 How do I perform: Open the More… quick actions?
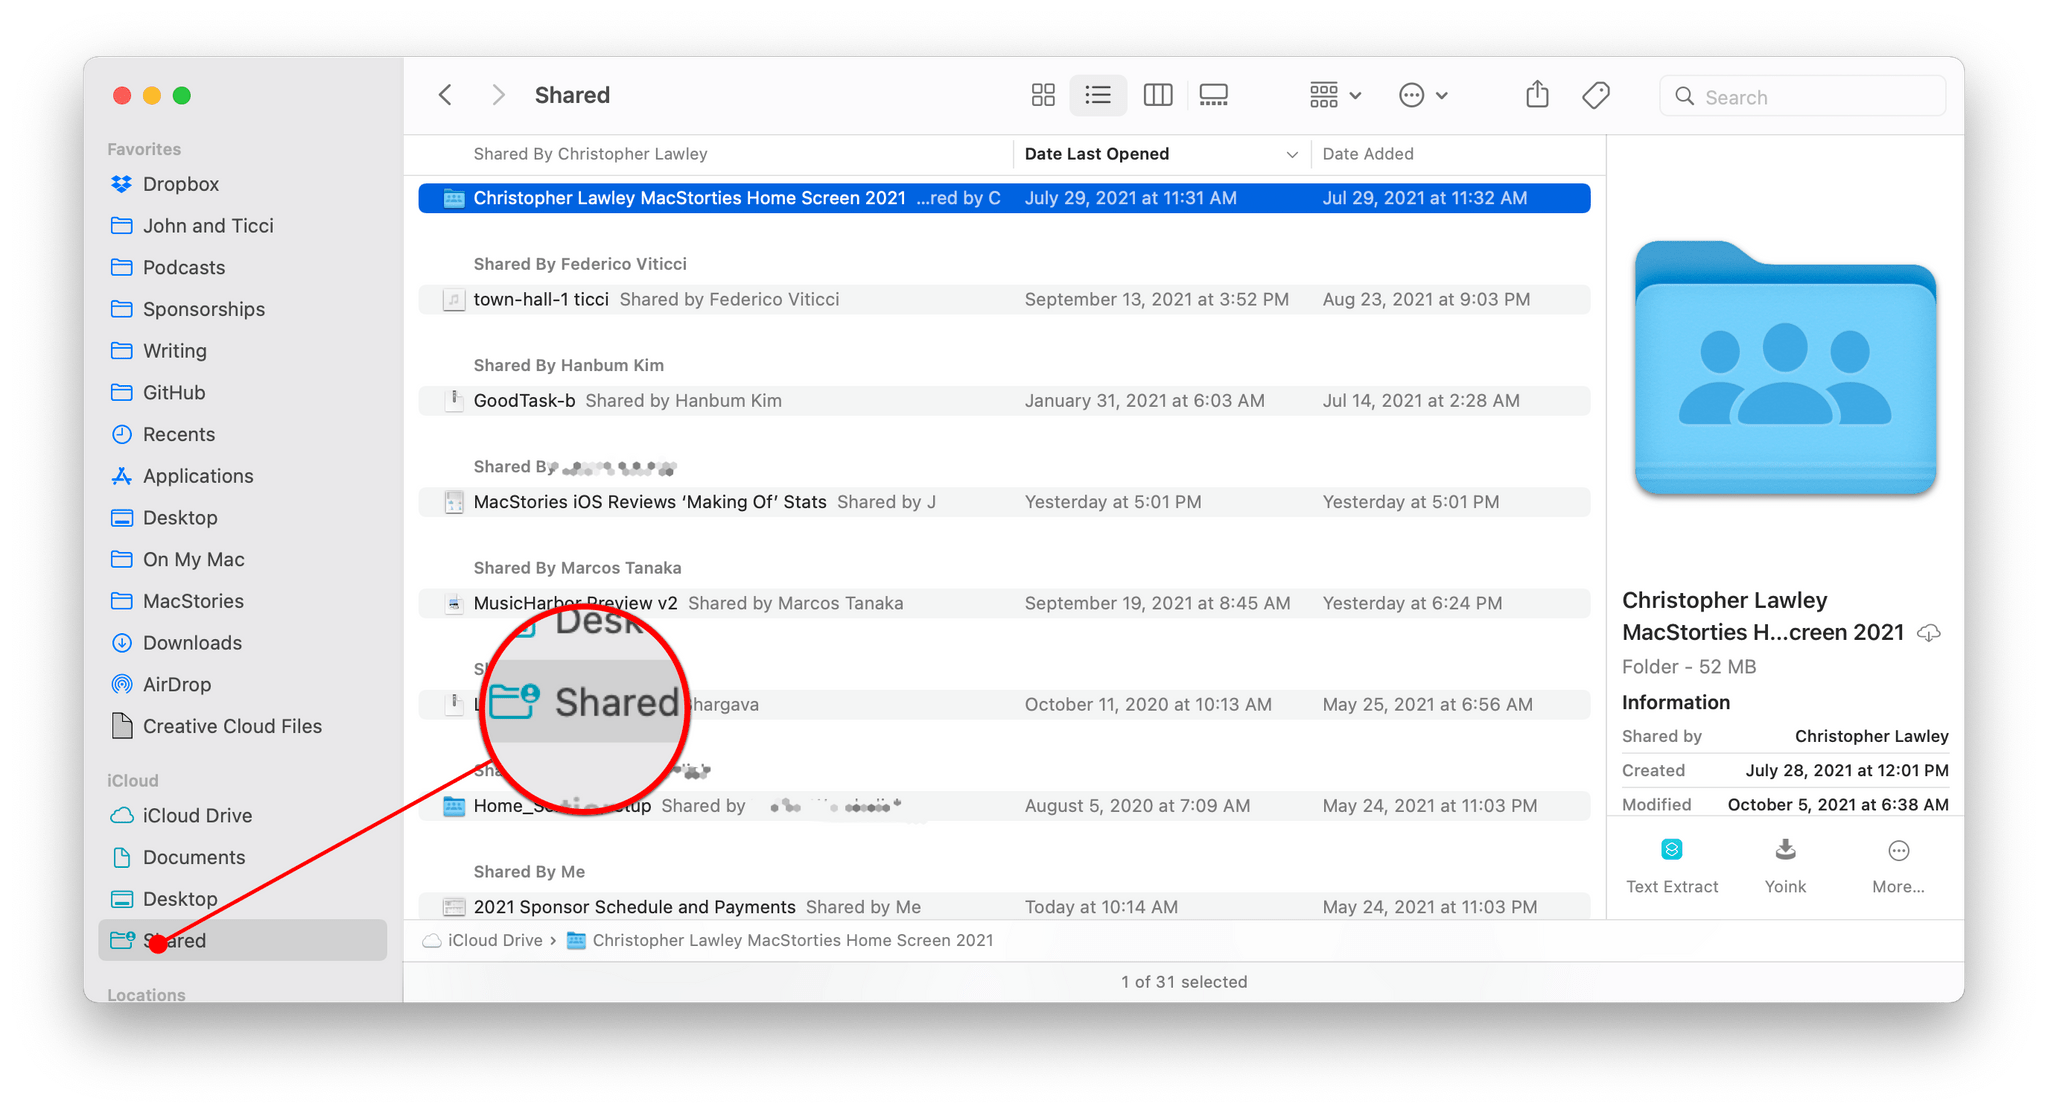tap(1898, 866)
